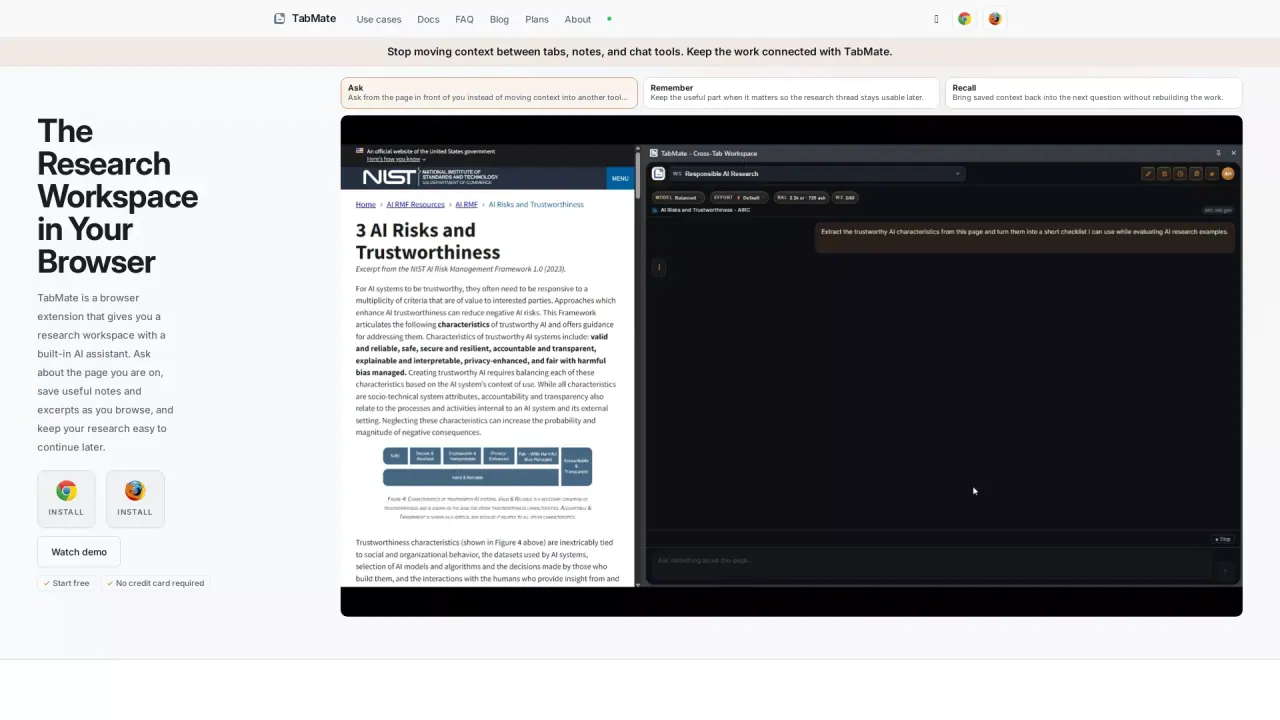Click the send arrow button in chat input
The height and width of the screenshot is (720, 1280).
(x=1225, y=570)
